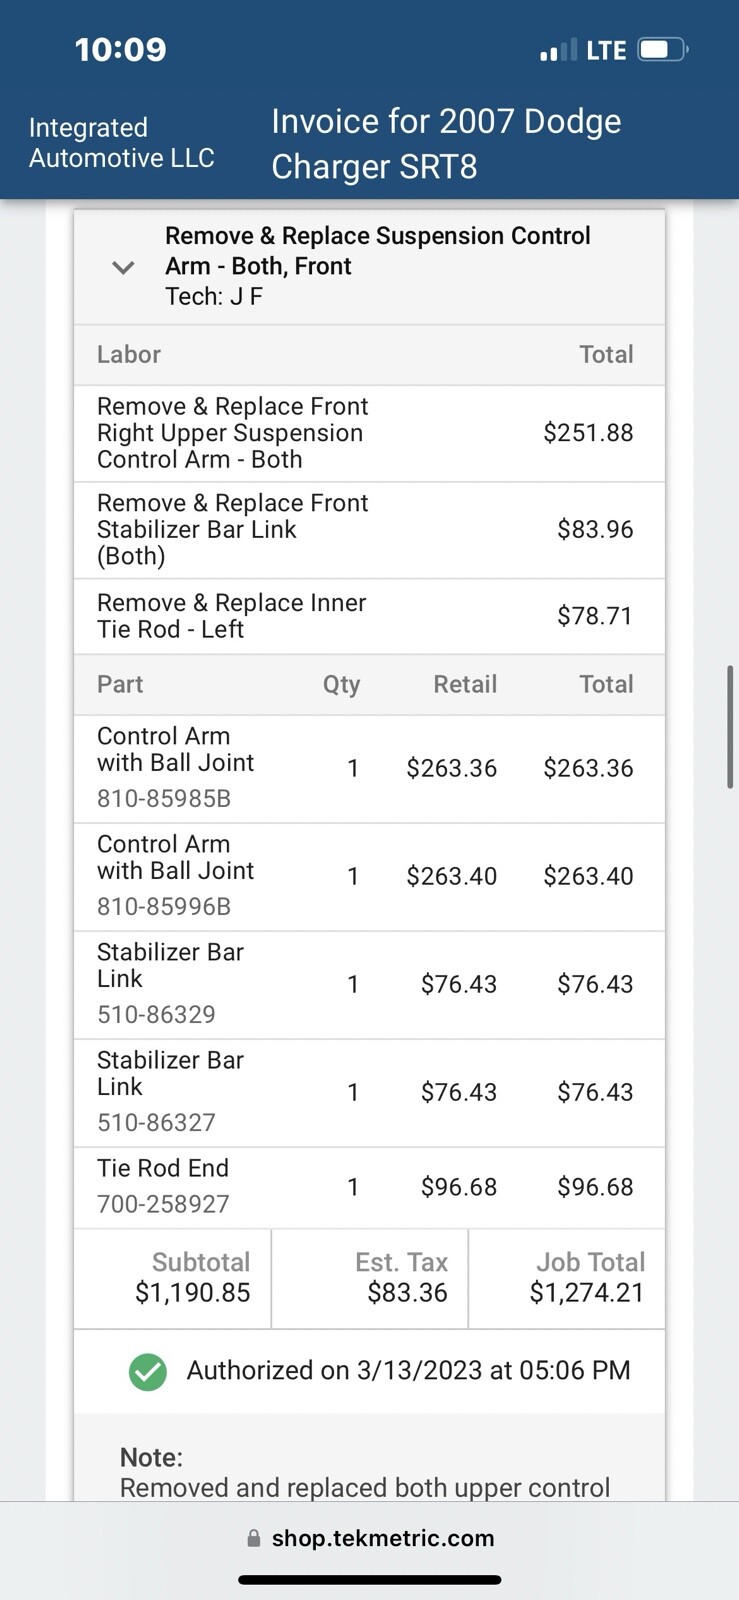The image size is (739, 1600).
Task: Collapse the Suspension Control Arm job chevron
Action: (x=123, y=267)
